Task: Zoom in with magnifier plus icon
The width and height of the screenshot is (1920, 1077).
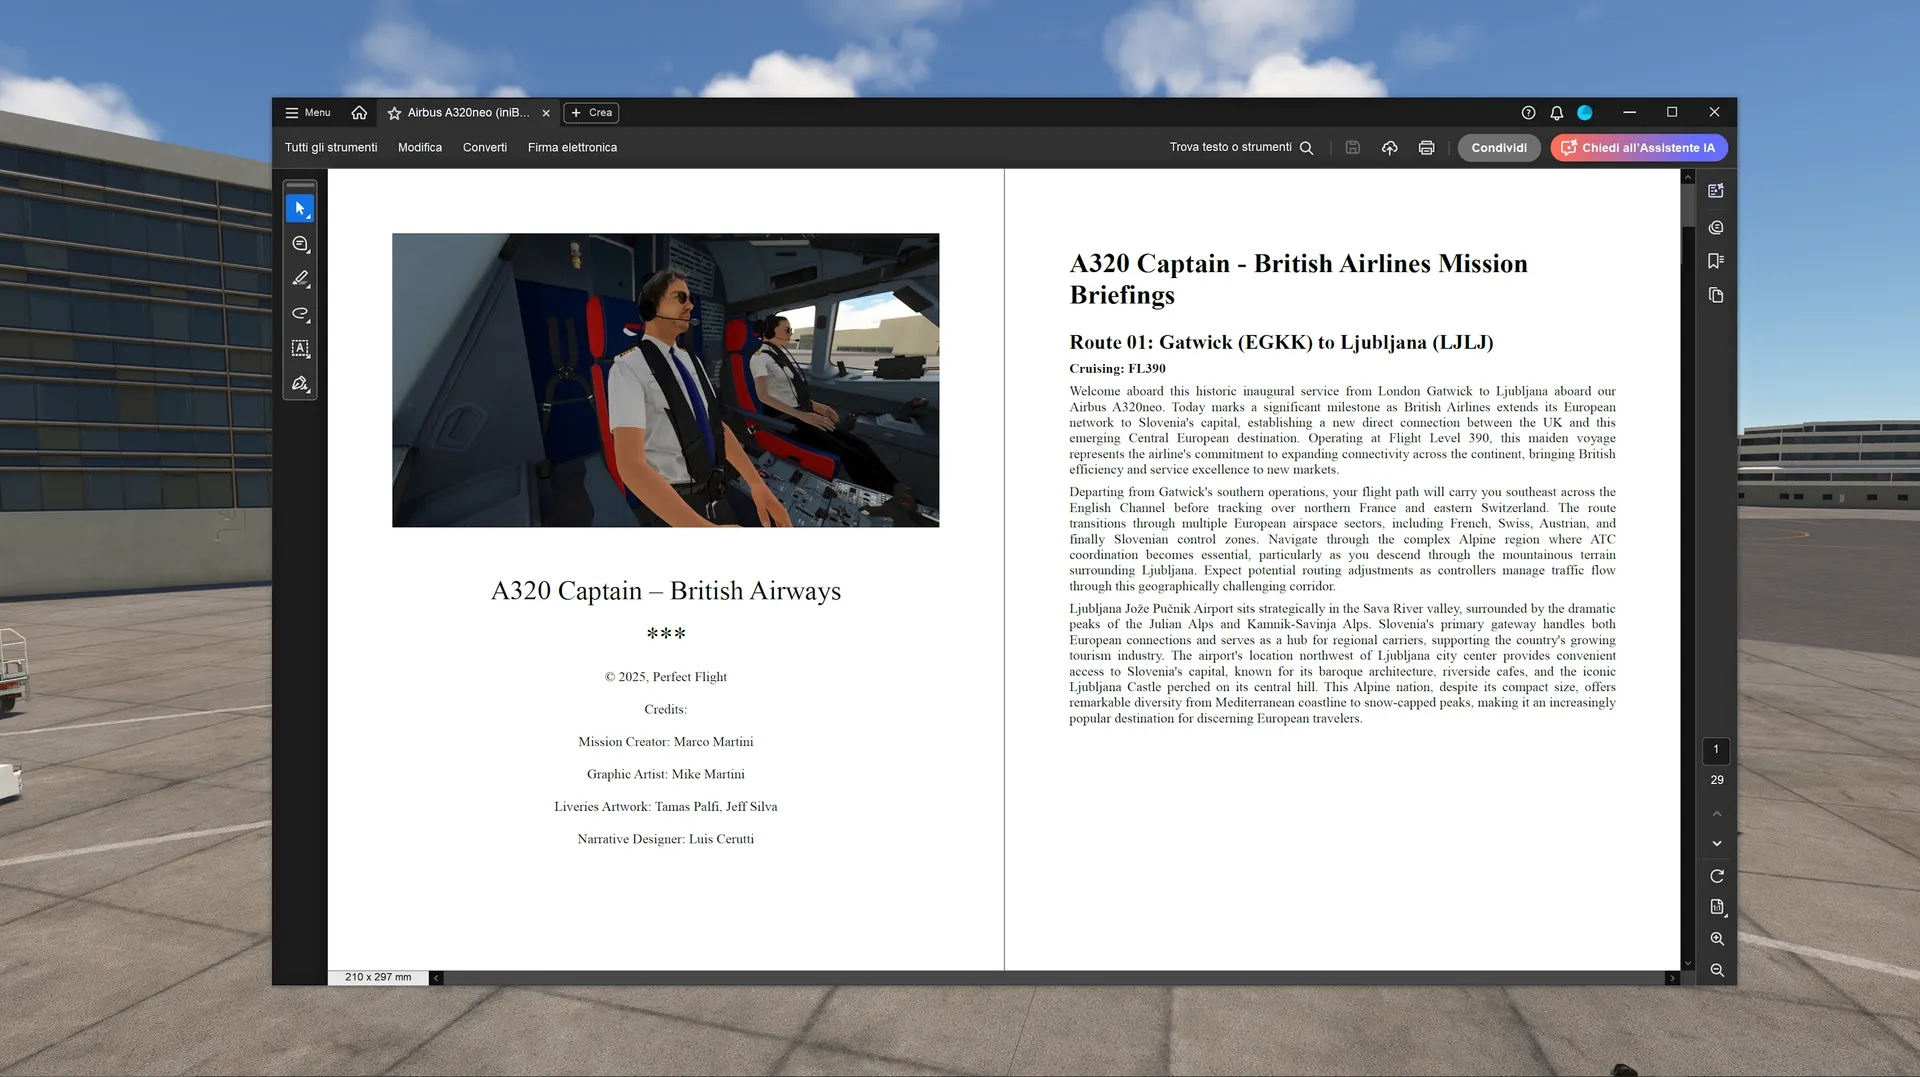Action: [1717, 939]
